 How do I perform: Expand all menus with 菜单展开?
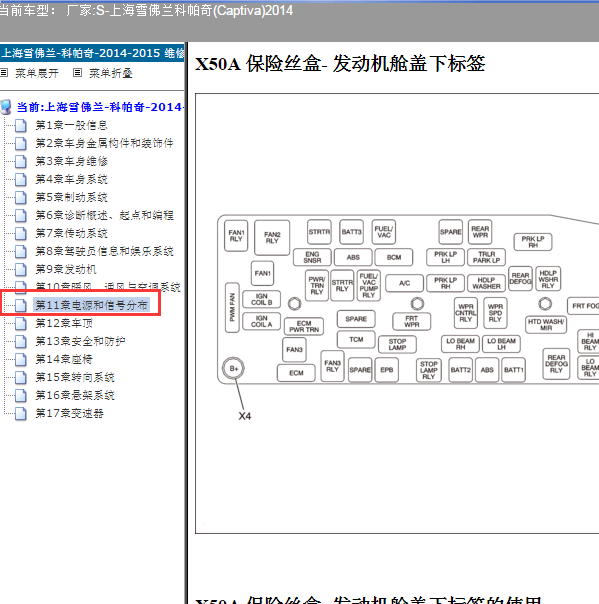click(x=37, y=73)
